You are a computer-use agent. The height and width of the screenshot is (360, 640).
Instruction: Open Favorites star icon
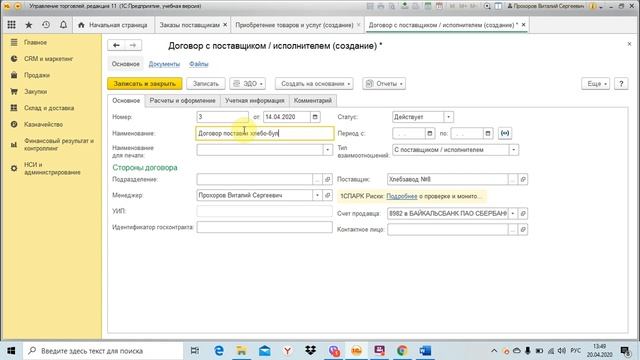(29, 25)
